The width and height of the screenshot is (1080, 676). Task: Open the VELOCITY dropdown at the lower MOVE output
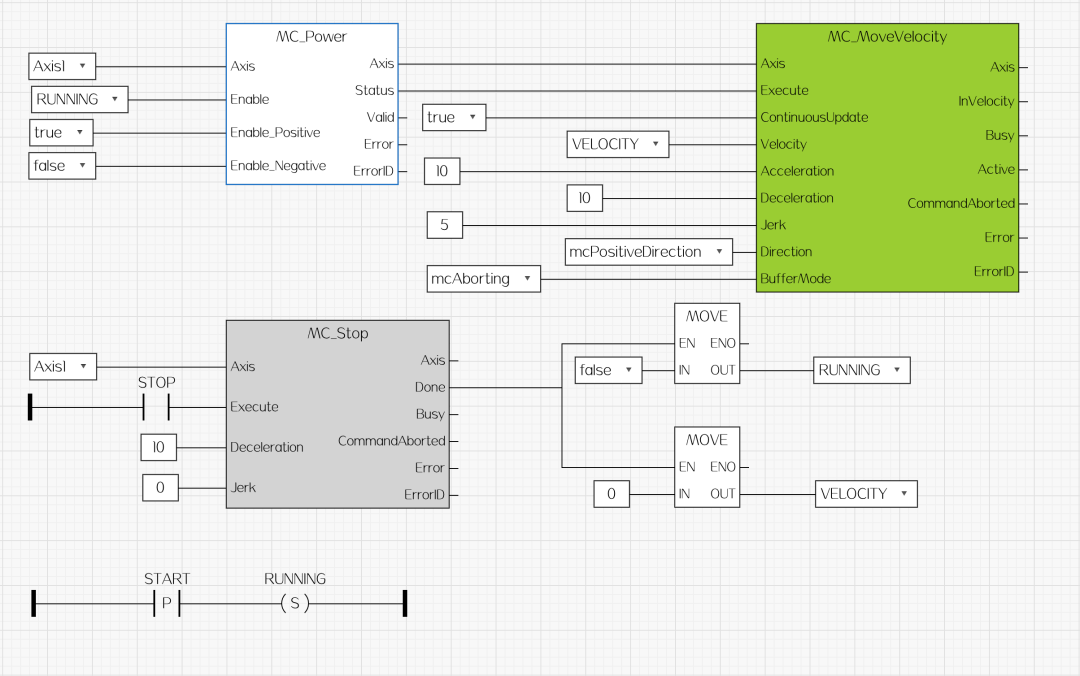(866, 494)
